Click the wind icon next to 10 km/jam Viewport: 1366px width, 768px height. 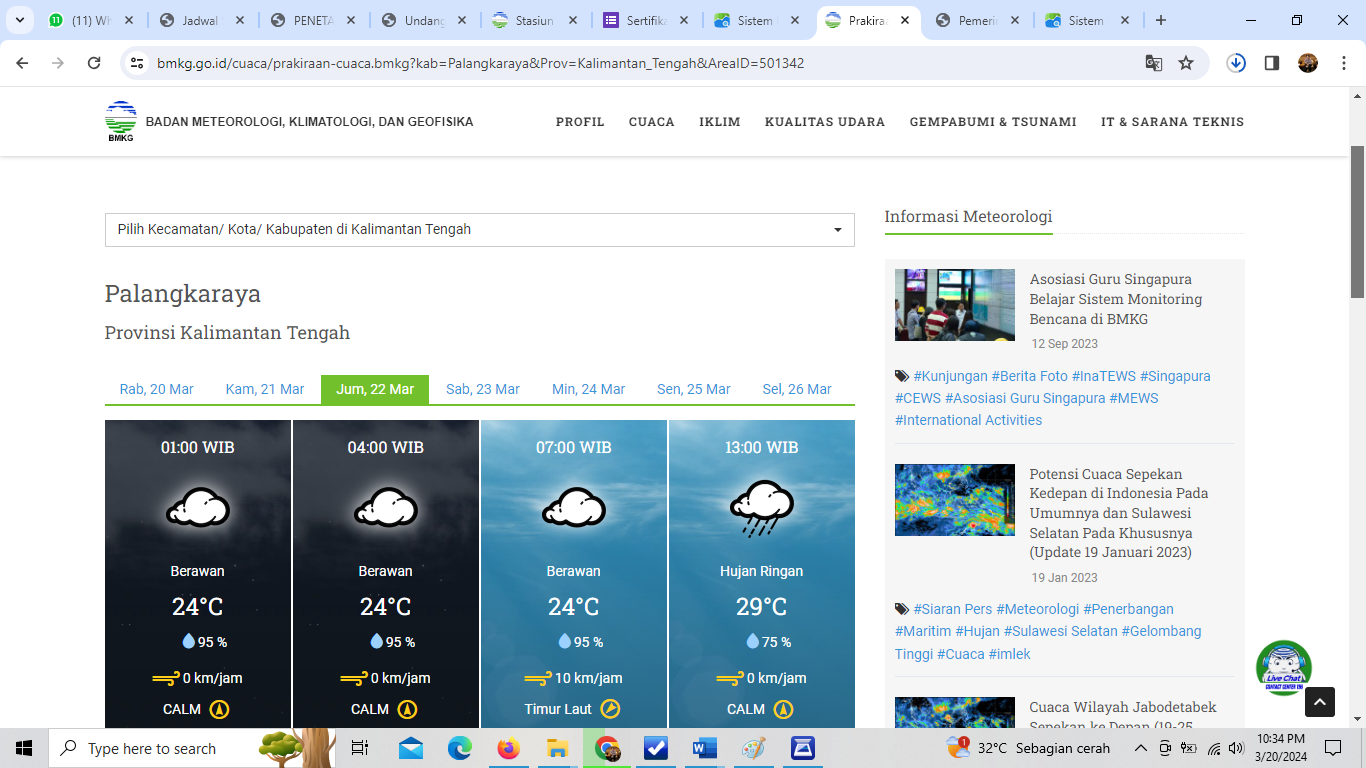(x=538, y=678)
